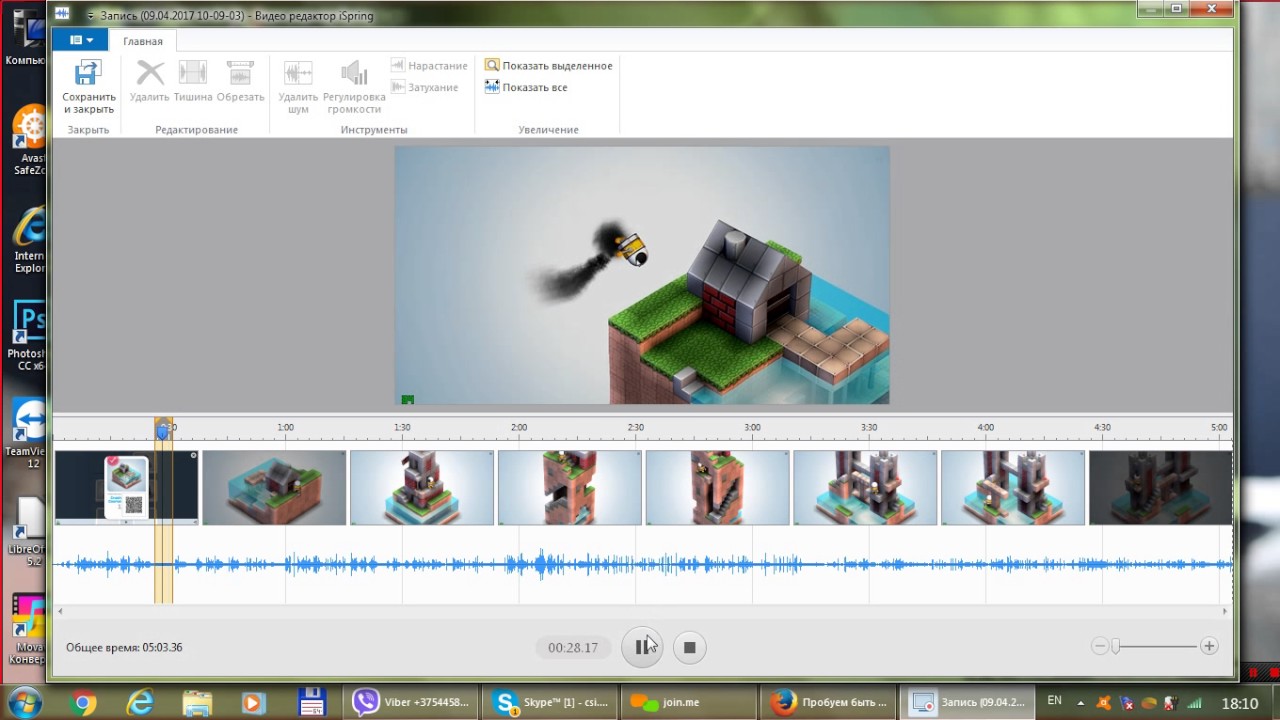Viewport: 1280px width, 720px height.
Task: Open the Internet Explorer desktop shortcut
Action: coord(28,240)
